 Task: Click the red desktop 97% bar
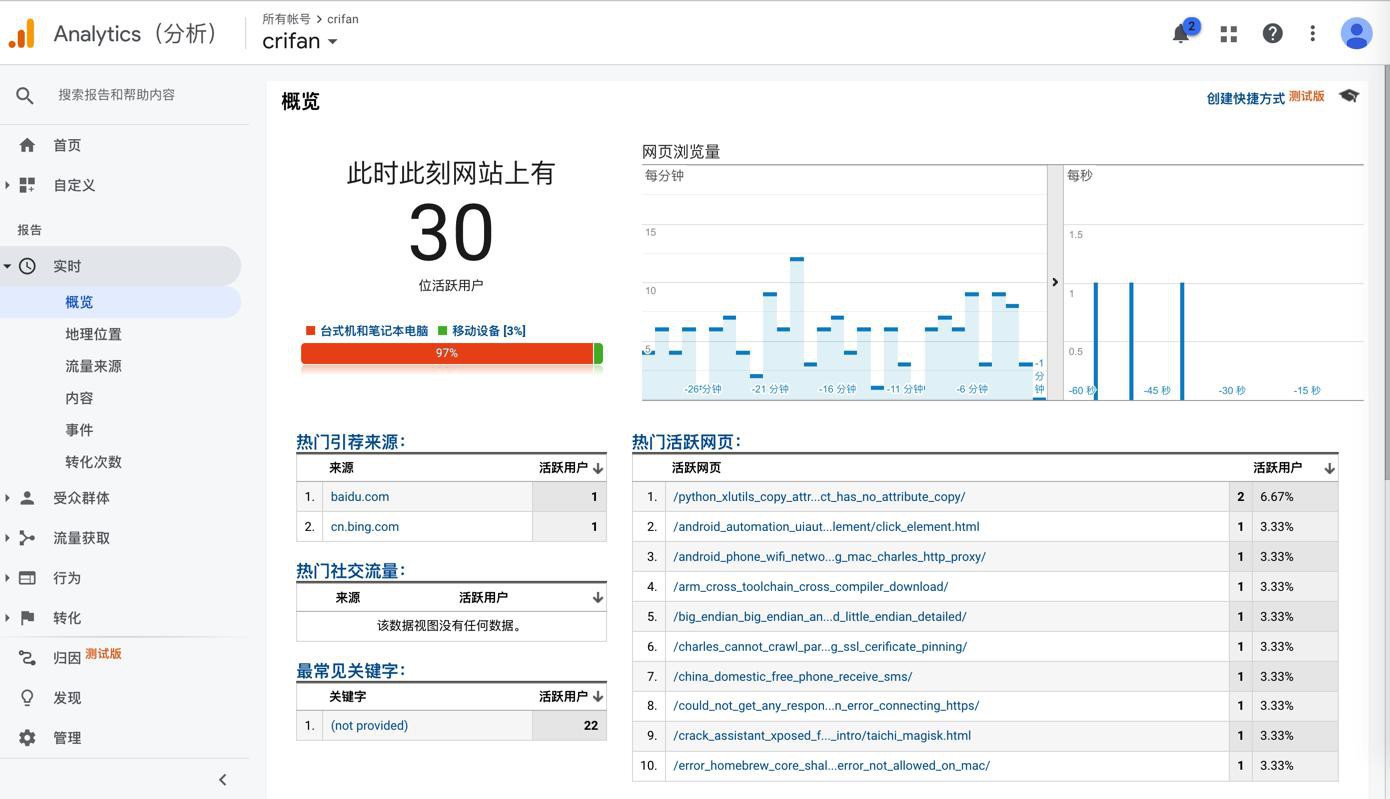tap(447, 353)
